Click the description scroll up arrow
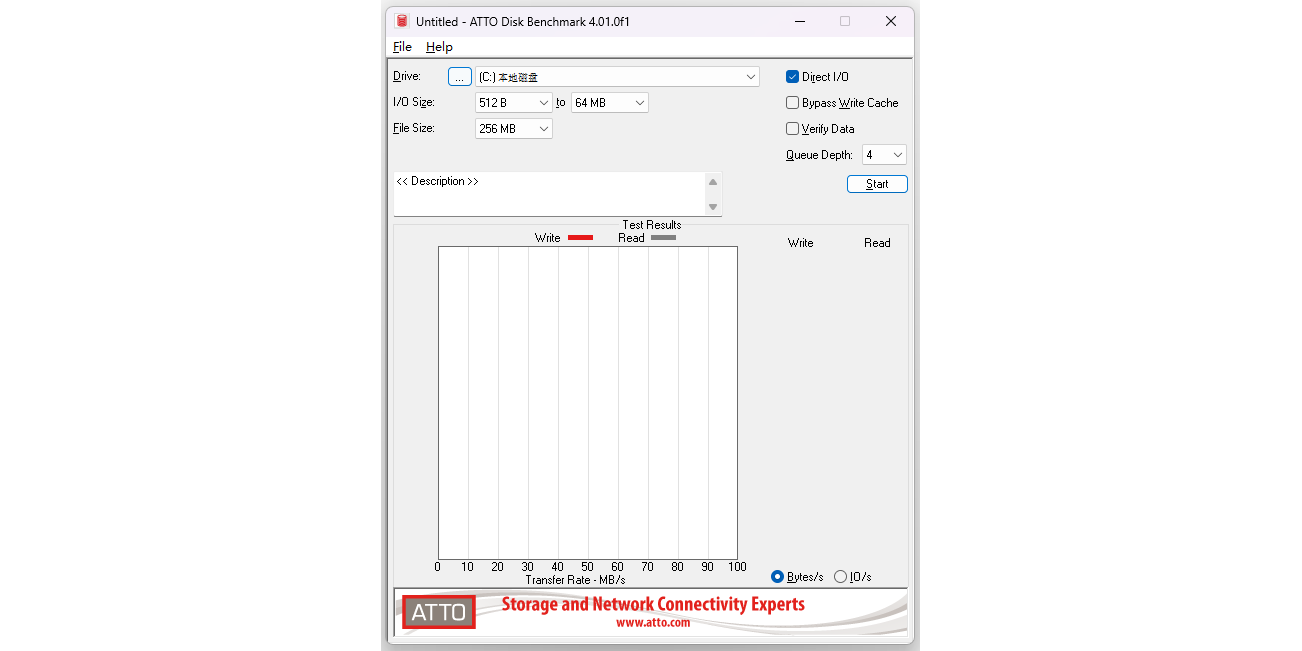 tap(713, 182)
